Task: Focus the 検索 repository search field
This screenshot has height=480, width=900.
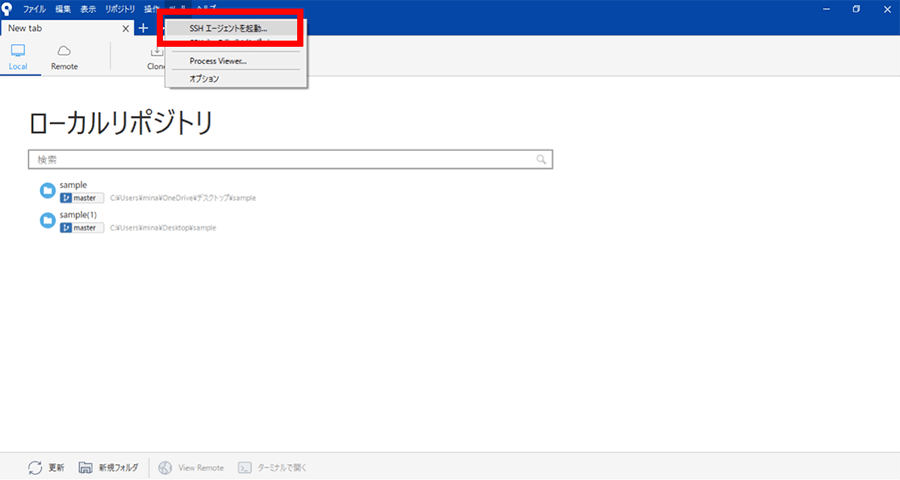Action: tap(290, 160)
